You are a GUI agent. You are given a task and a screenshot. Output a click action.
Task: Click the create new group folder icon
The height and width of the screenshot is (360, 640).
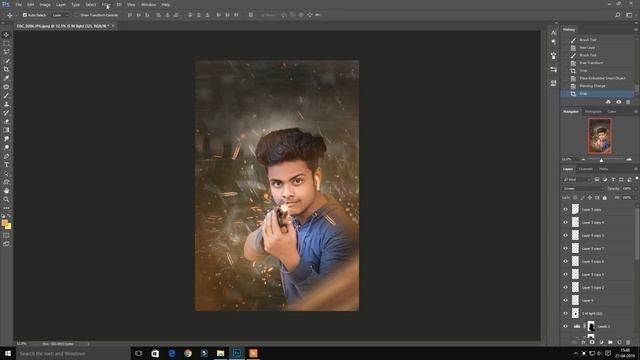pyautogui.click(x=610, y=342)
